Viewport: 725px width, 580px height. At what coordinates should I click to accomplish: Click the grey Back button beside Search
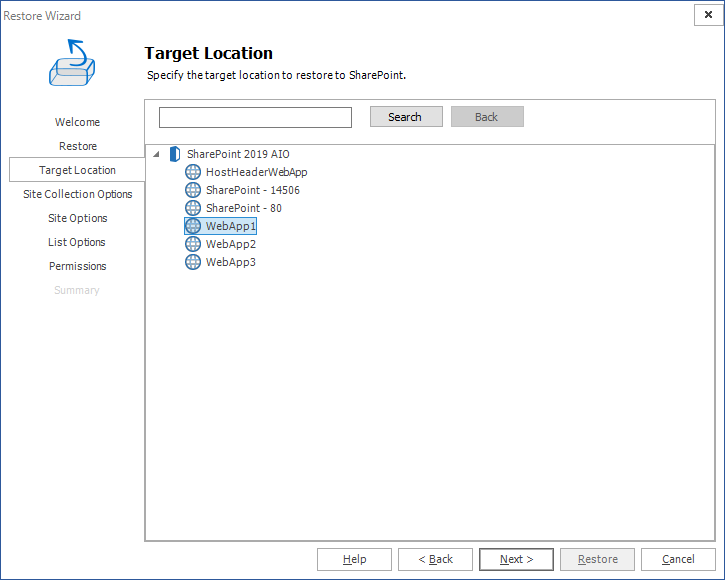coord(487,117)
